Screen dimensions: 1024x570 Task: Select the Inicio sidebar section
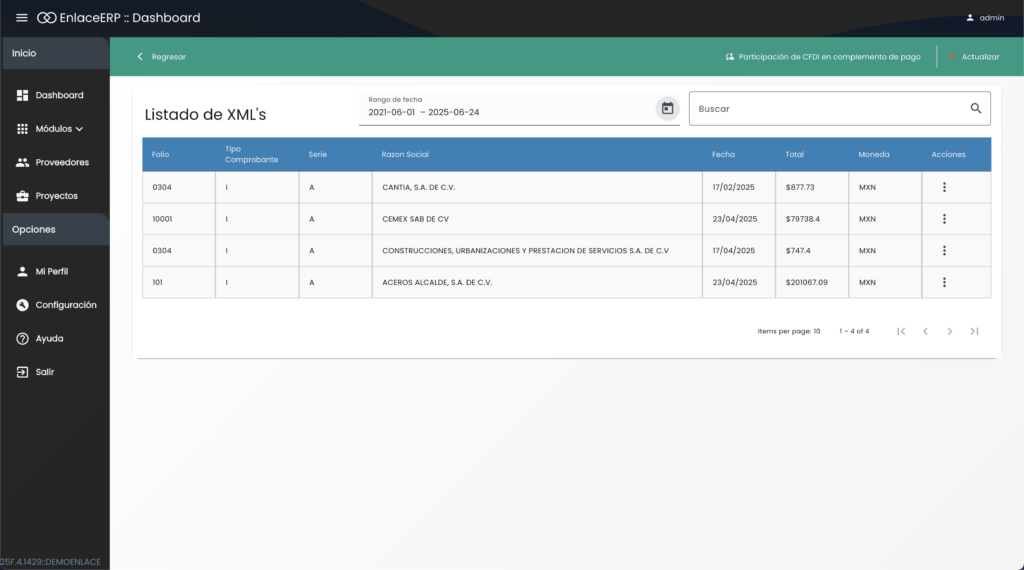pyautogui.click(x=56, y=53)
